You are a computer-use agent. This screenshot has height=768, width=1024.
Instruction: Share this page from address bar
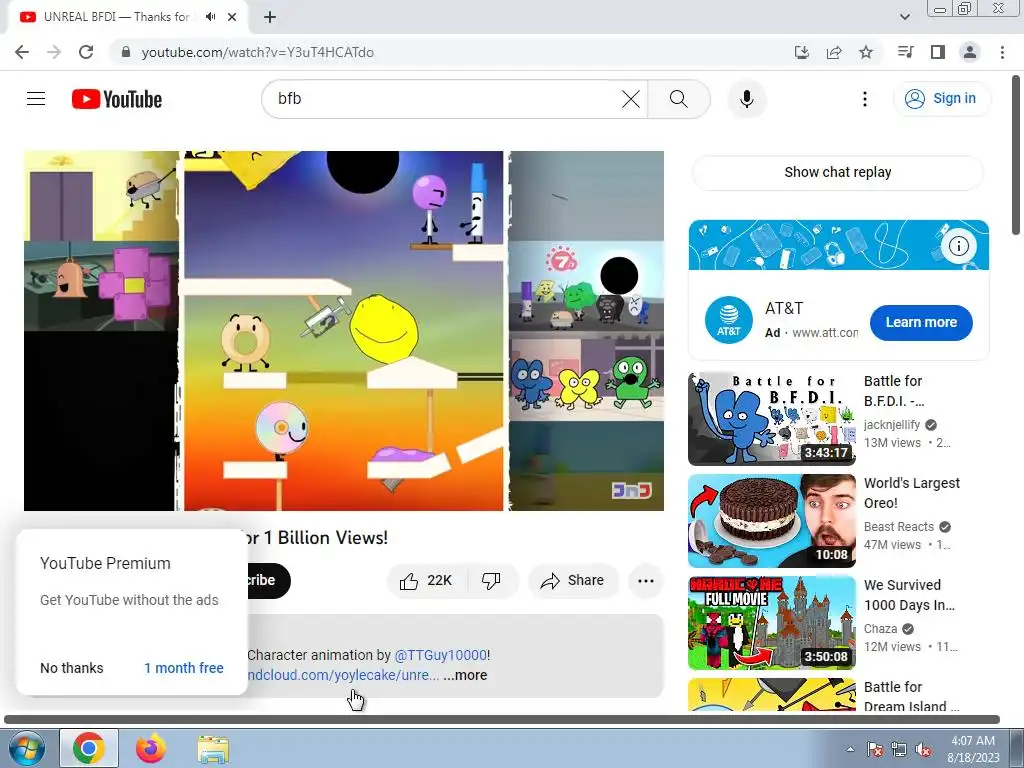pos(833,52)
